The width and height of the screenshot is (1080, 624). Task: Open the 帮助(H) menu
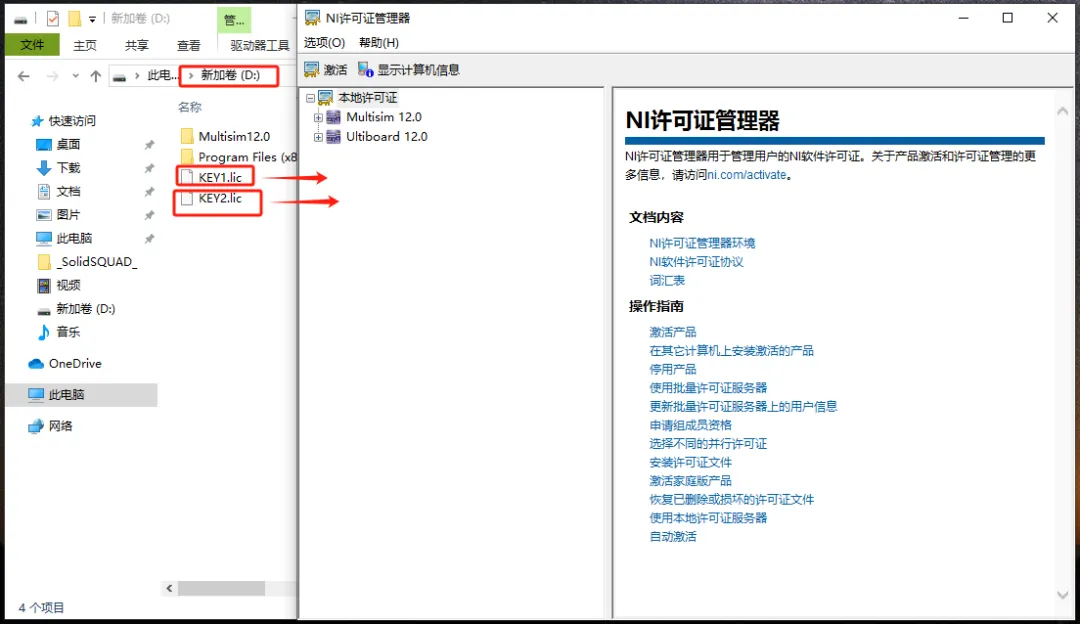tap(379, 43)
